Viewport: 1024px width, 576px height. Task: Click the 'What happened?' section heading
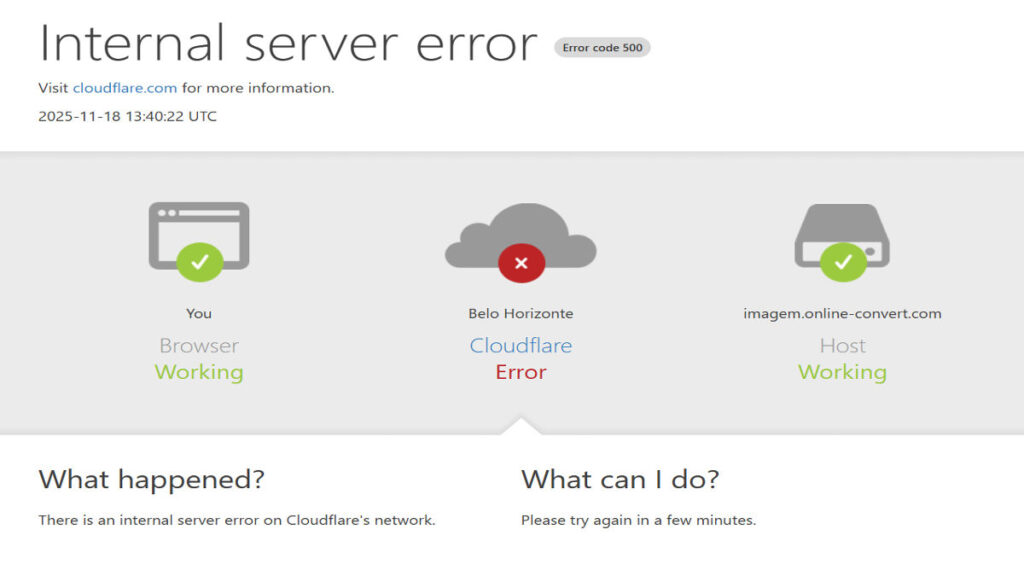click(150, 479)
